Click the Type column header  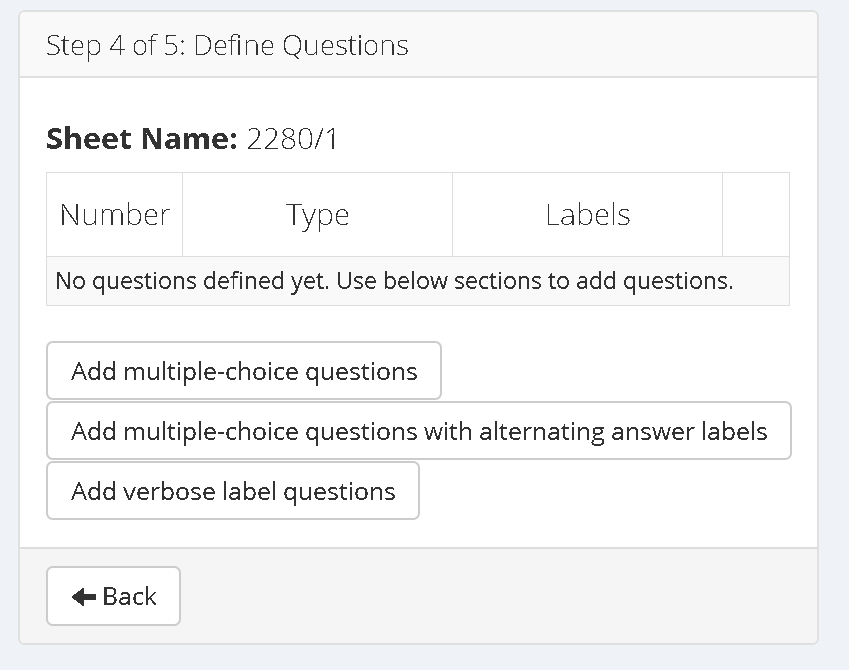[x=317, y=215]
